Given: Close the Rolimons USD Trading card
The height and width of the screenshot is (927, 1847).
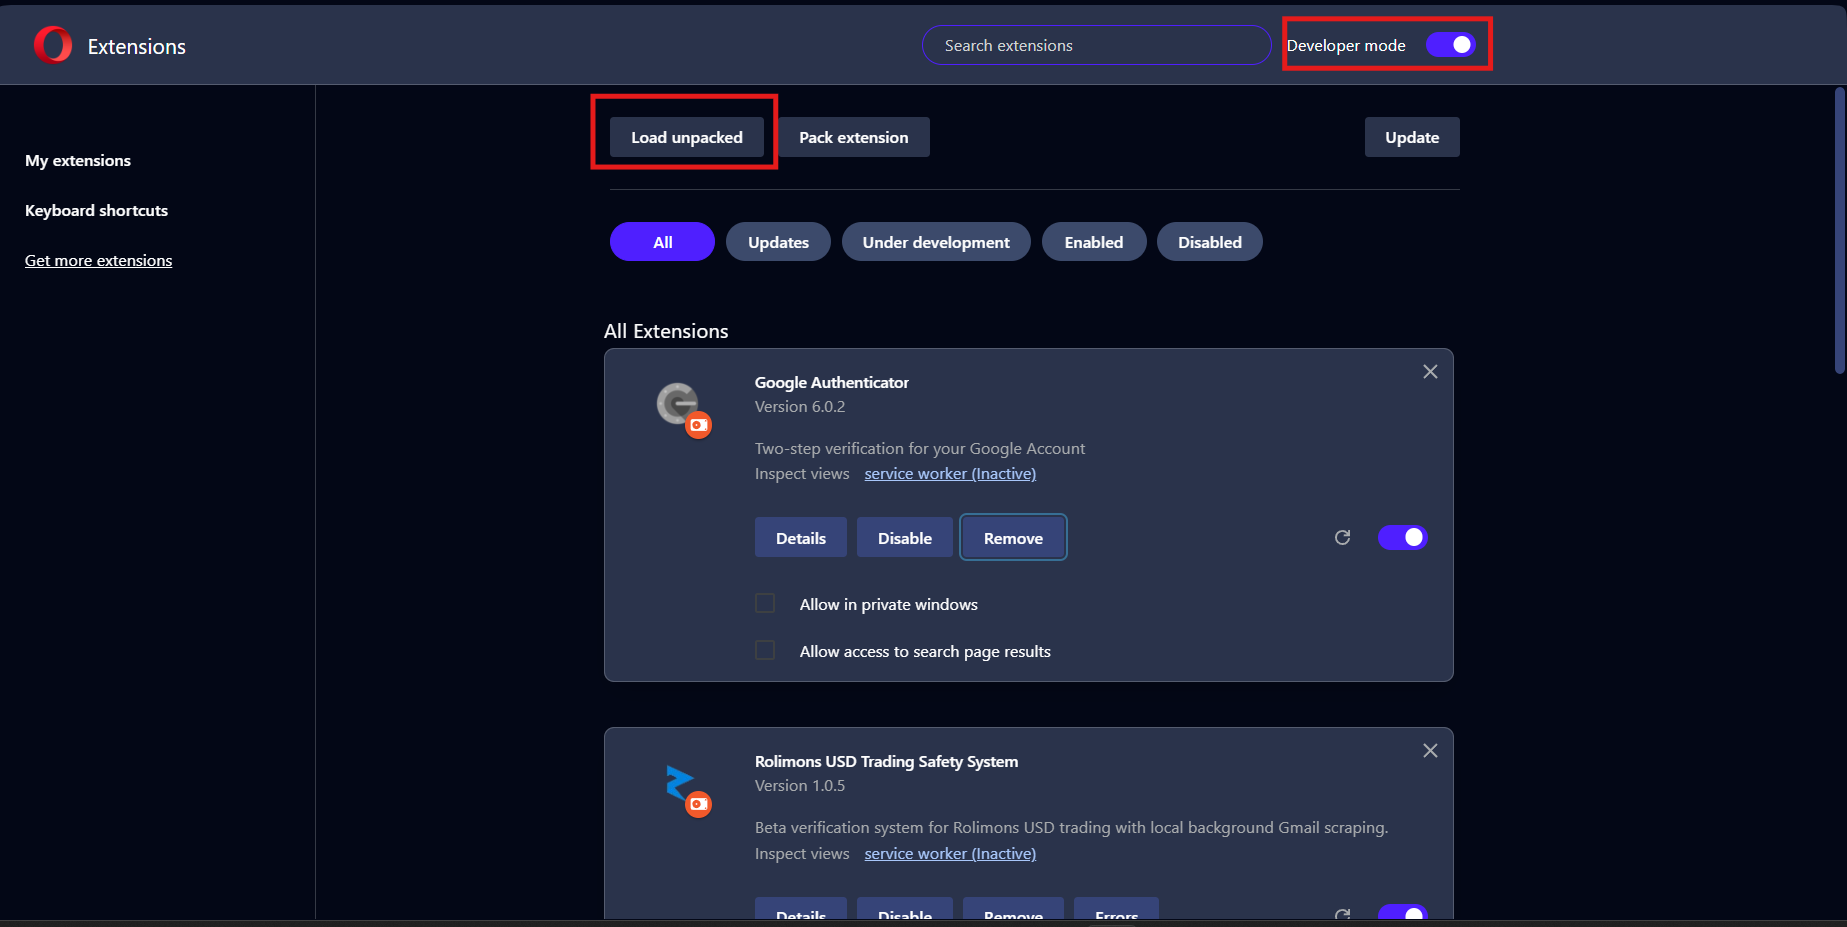Looking at the screenshot, I should click(x=1430, y=751).
